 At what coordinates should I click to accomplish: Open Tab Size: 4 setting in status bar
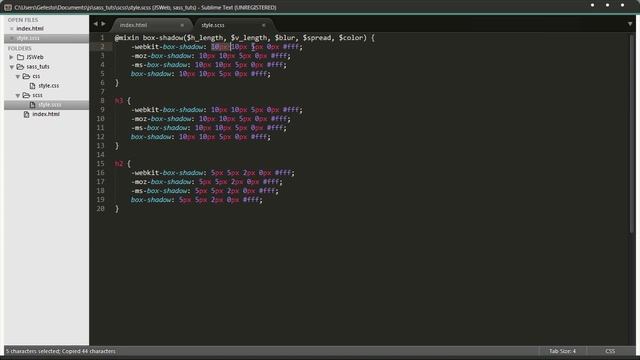(562, 351)
